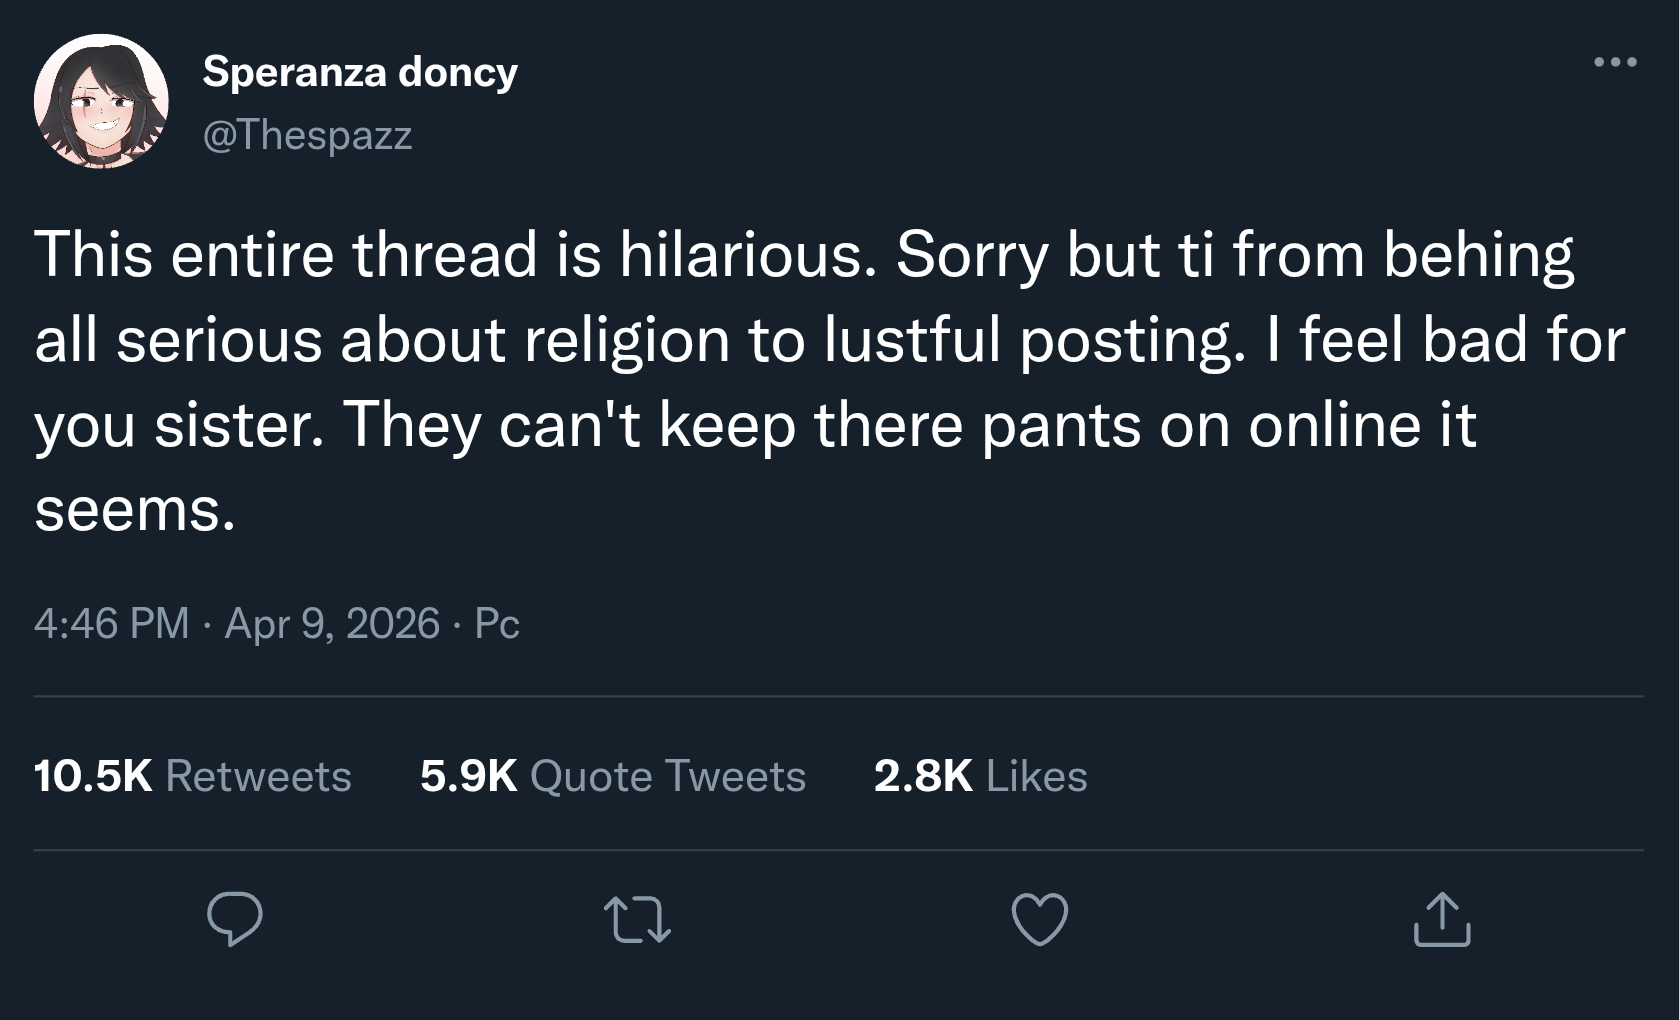Click the 4:46 PM timestamp
This screenshot has width=1679, height=1020.
coord(112,623)
